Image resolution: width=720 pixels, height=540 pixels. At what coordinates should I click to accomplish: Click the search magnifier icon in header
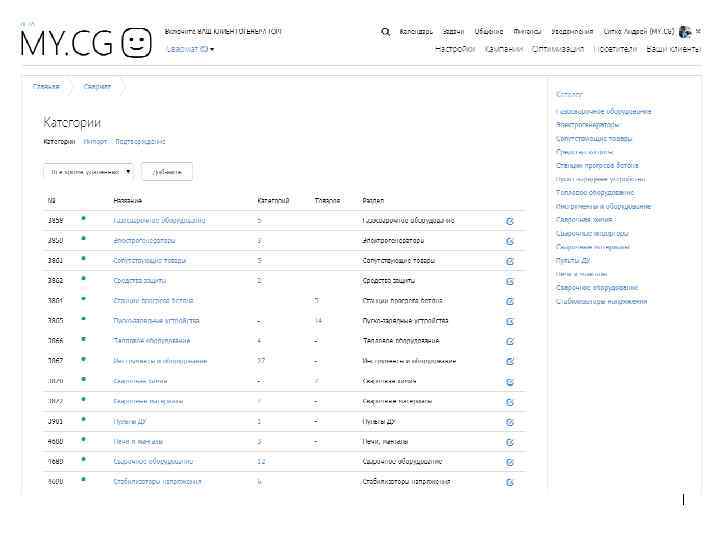point(386,32)
